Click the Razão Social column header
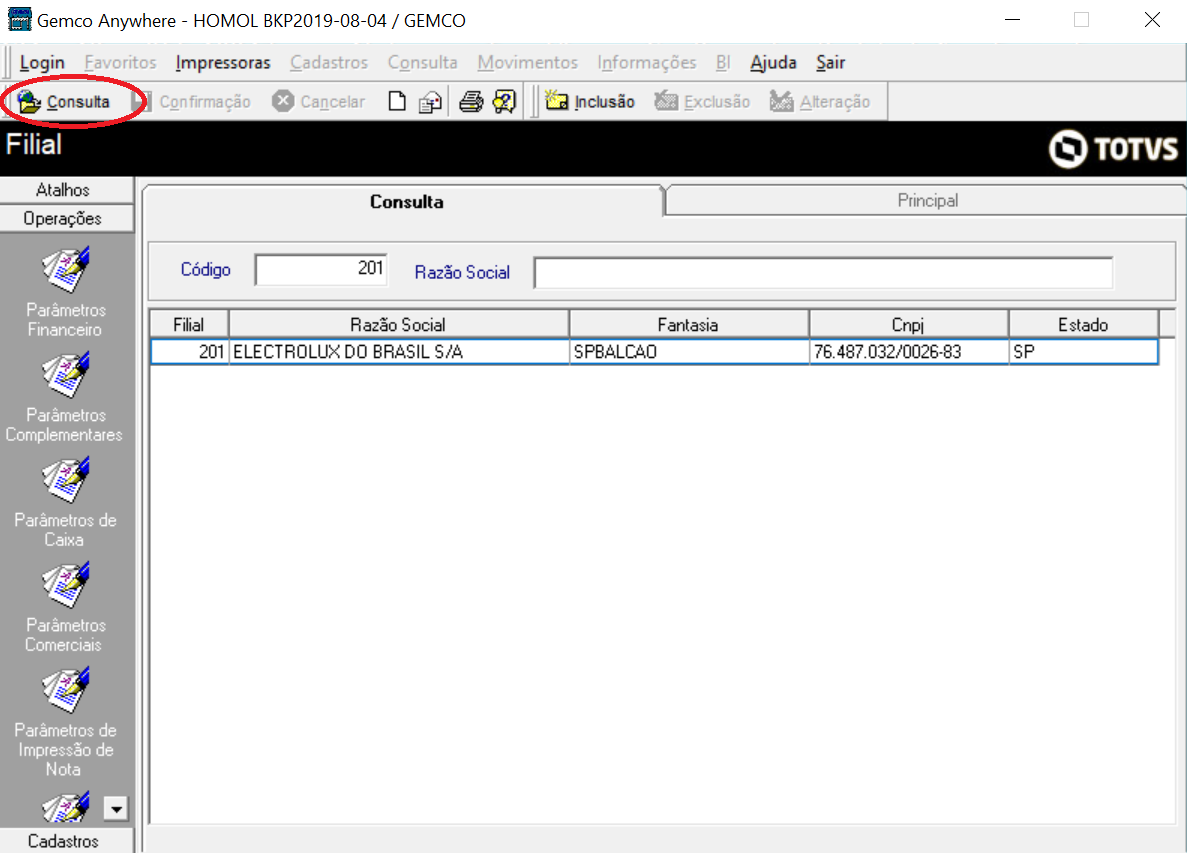 click(398, 325)
